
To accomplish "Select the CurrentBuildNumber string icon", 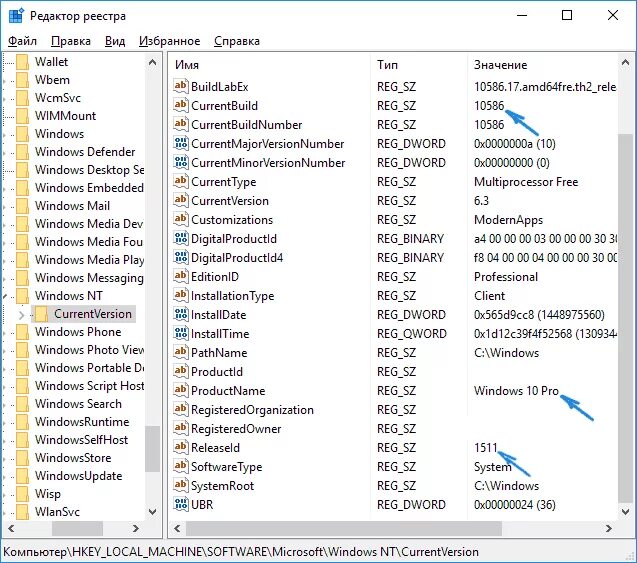I will pyautogui.click(x=180, y=124).
